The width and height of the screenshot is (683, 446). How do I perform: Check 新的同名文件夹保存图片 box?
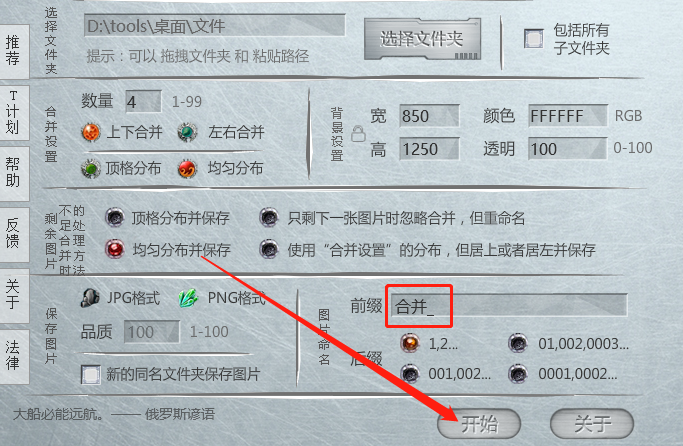point(91,374)
